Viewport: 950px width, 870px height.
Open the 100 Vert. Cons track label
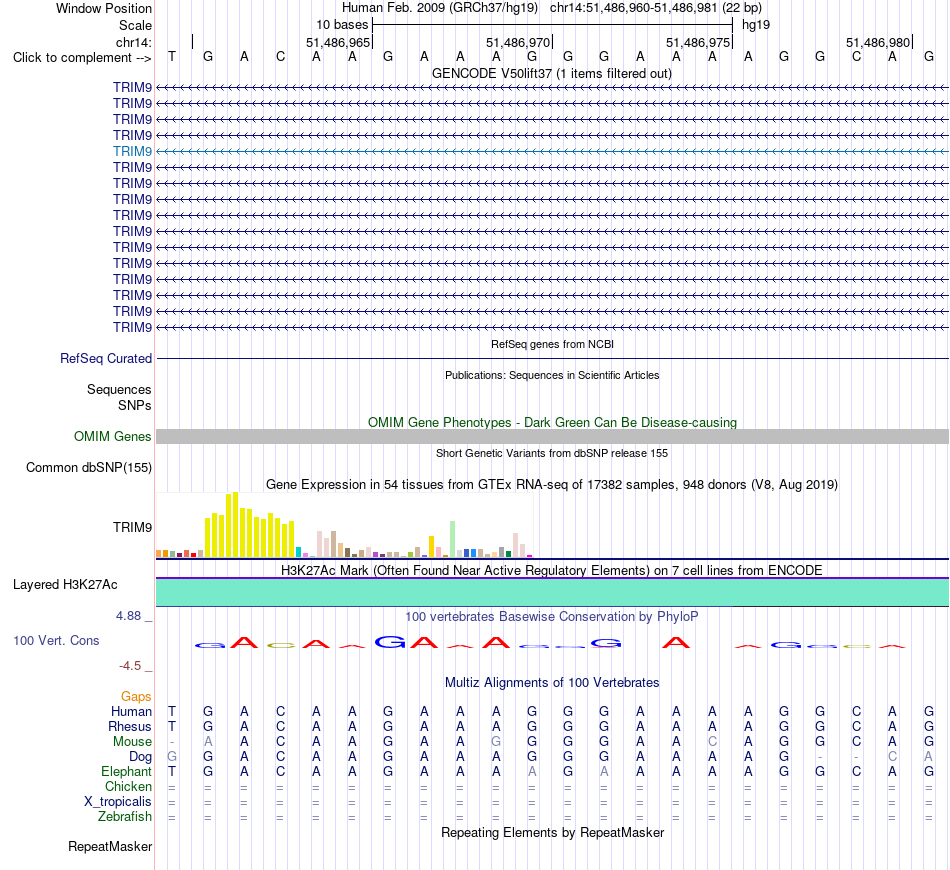(x=56, y=640)
